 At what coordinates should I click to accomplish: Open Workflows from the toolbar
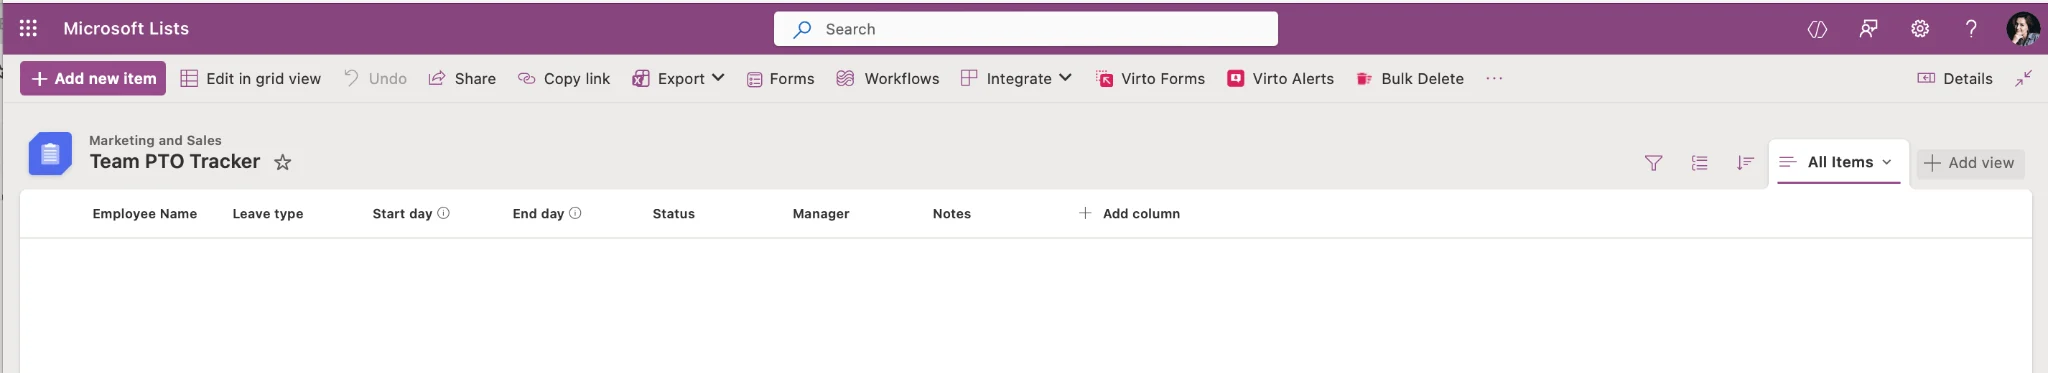coord(888,78)
